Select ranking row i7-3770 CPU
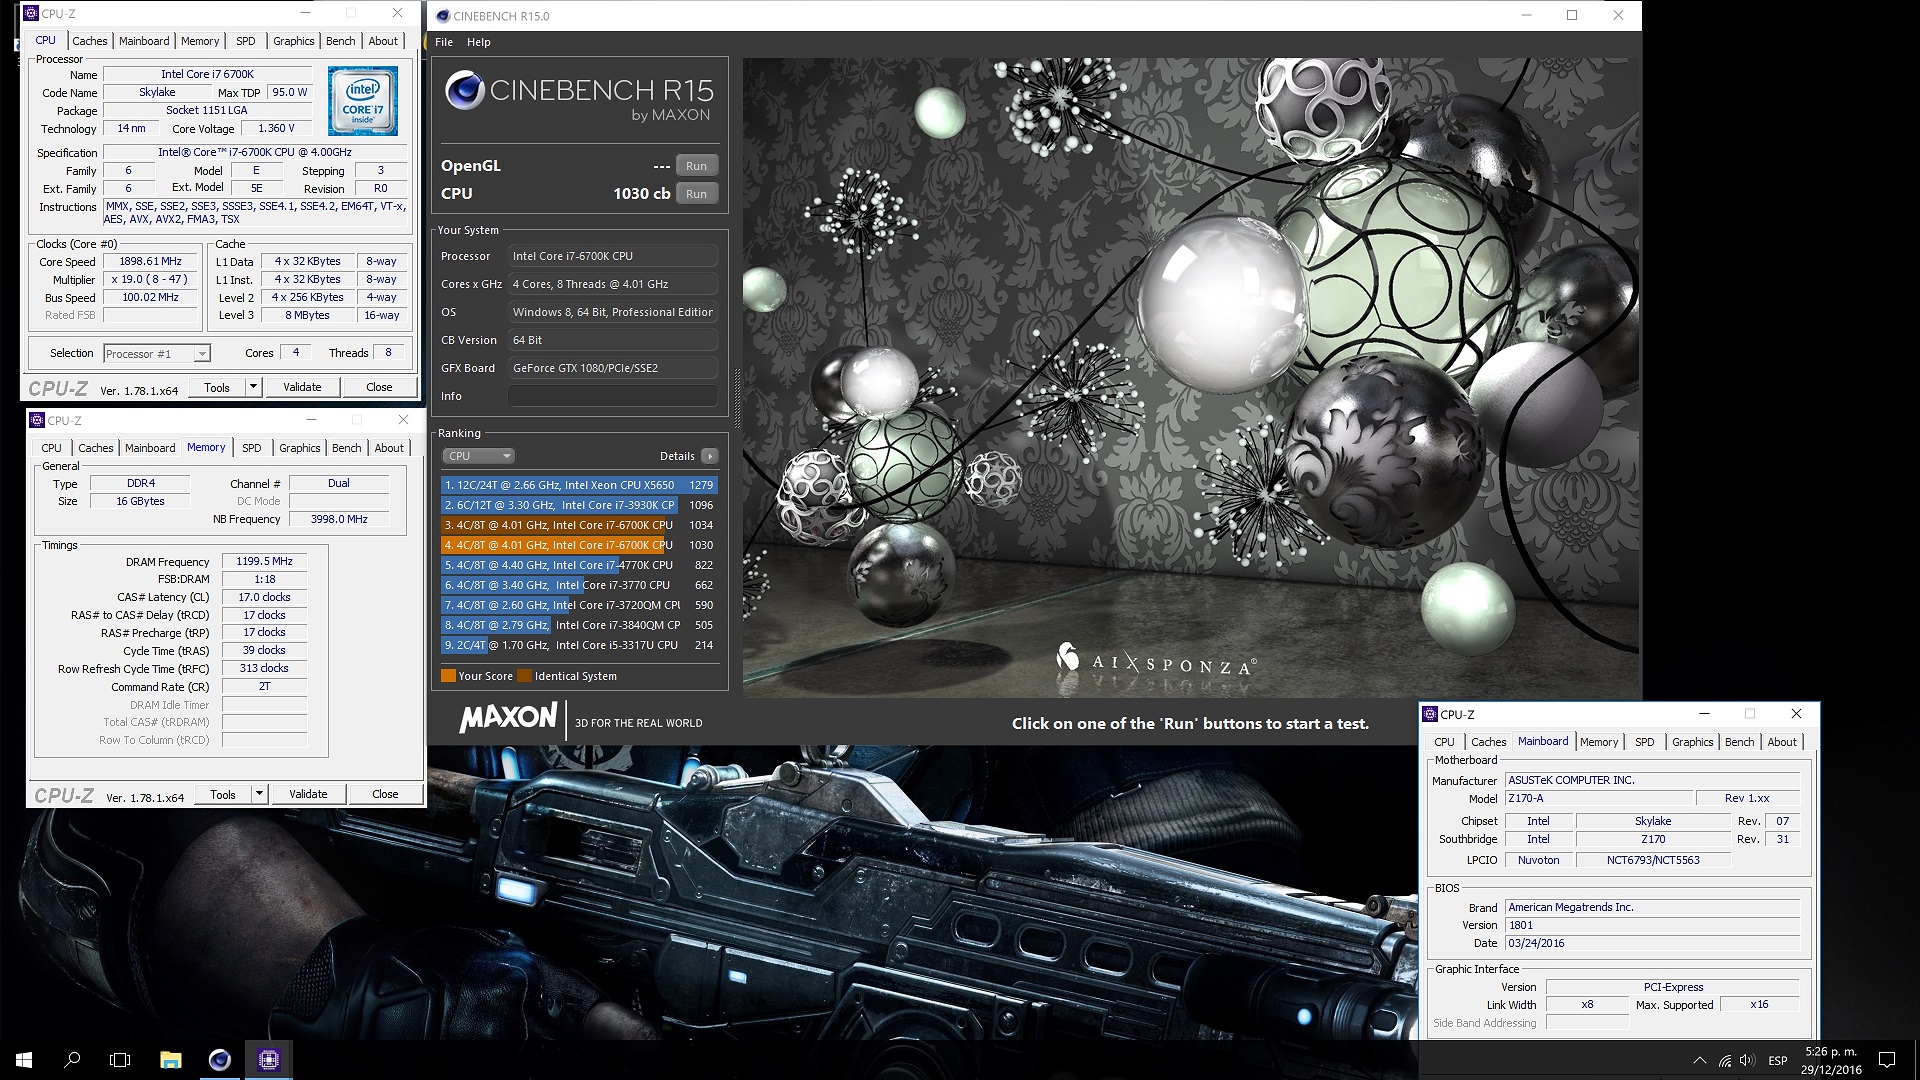 [579, 585]
